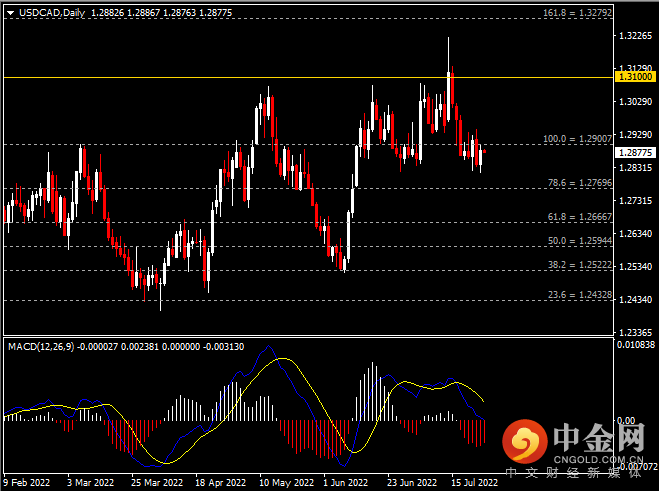Open the chart menu triangle beside USDCAD,Daily
This screenshot has width=659, height=491.
coord(11,13)
